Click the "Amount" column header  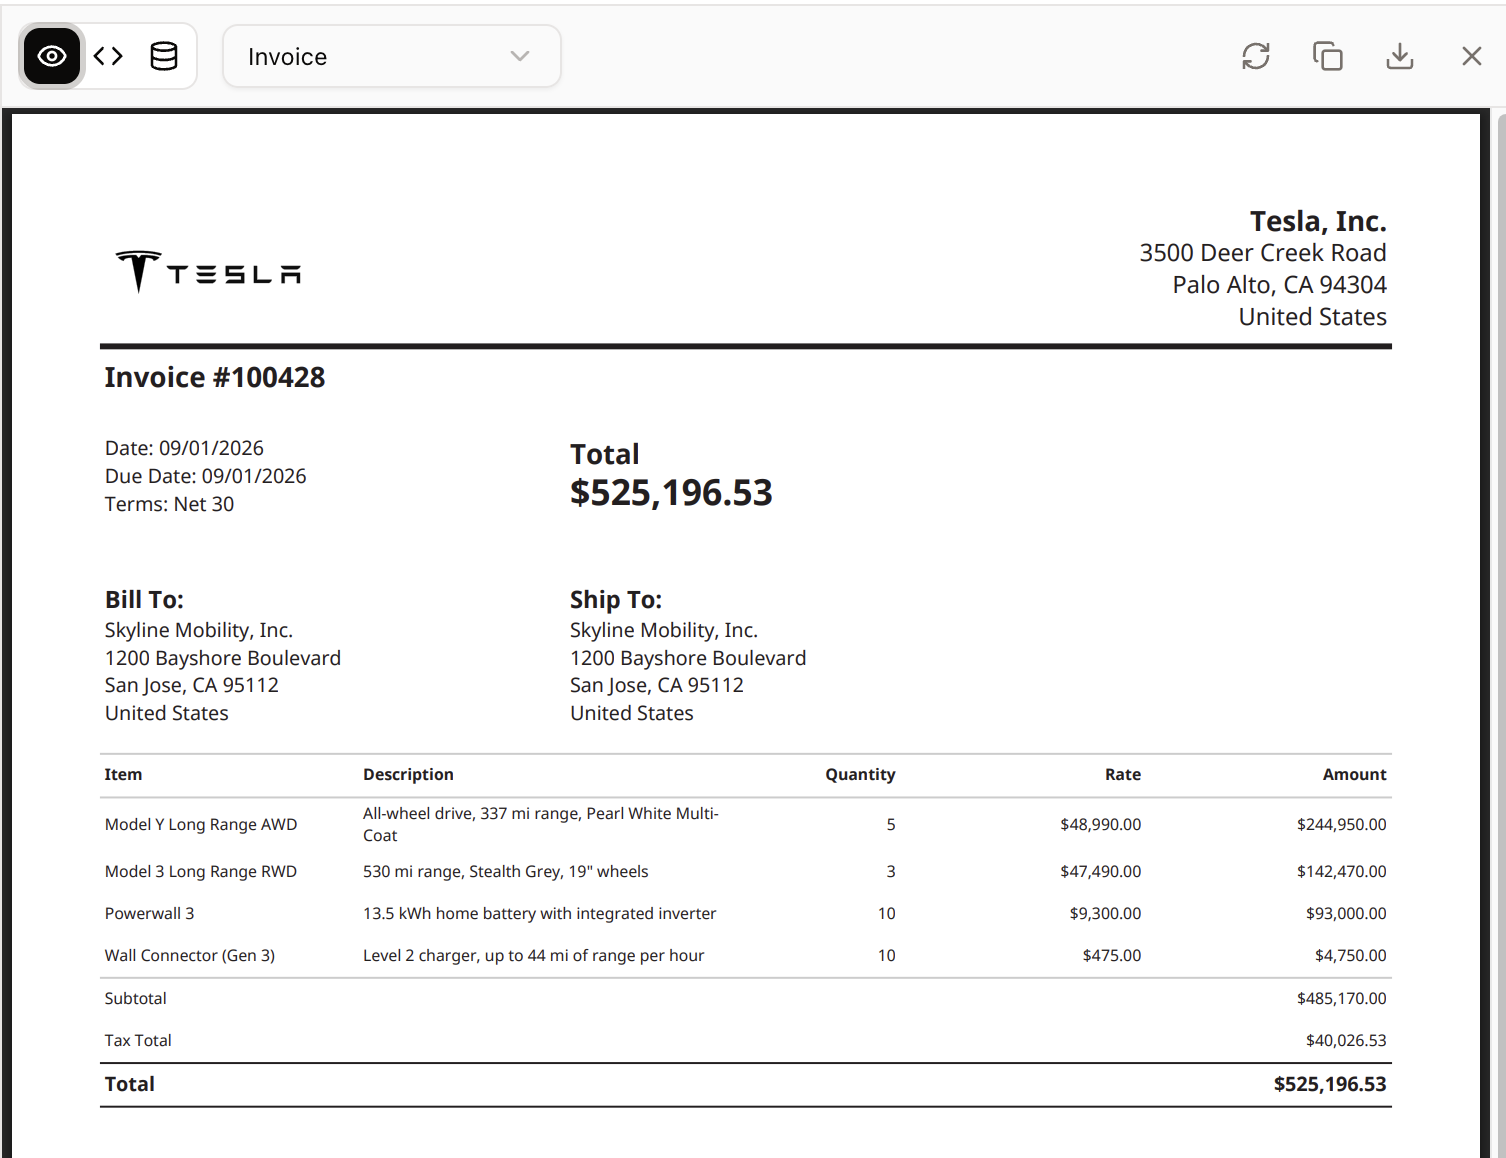(1354, 774)
